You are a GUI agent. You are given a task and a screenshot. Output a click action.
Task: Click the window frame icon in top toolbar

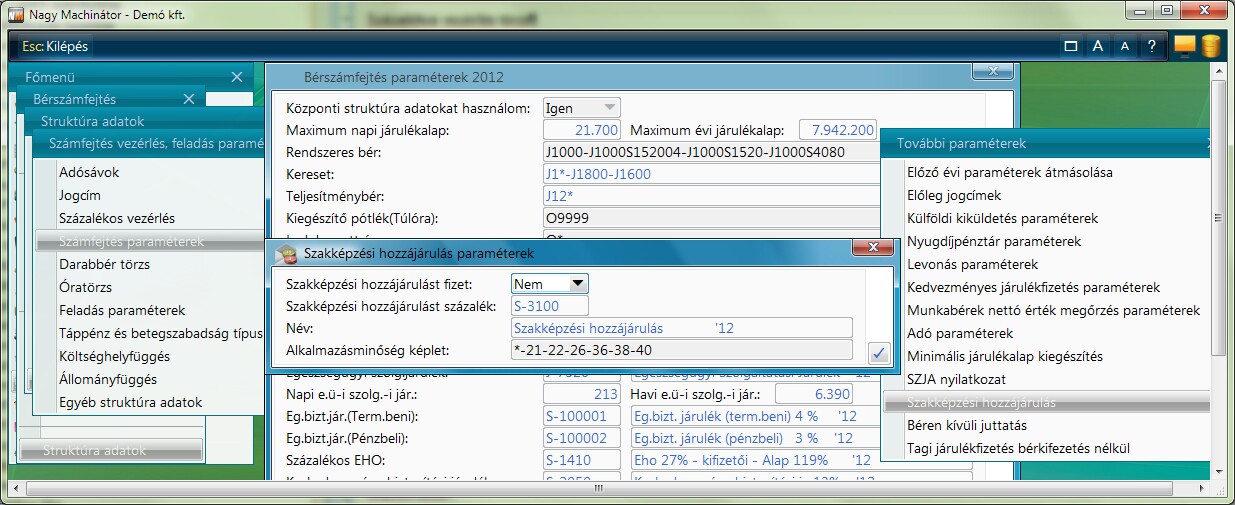[1071, 46]
